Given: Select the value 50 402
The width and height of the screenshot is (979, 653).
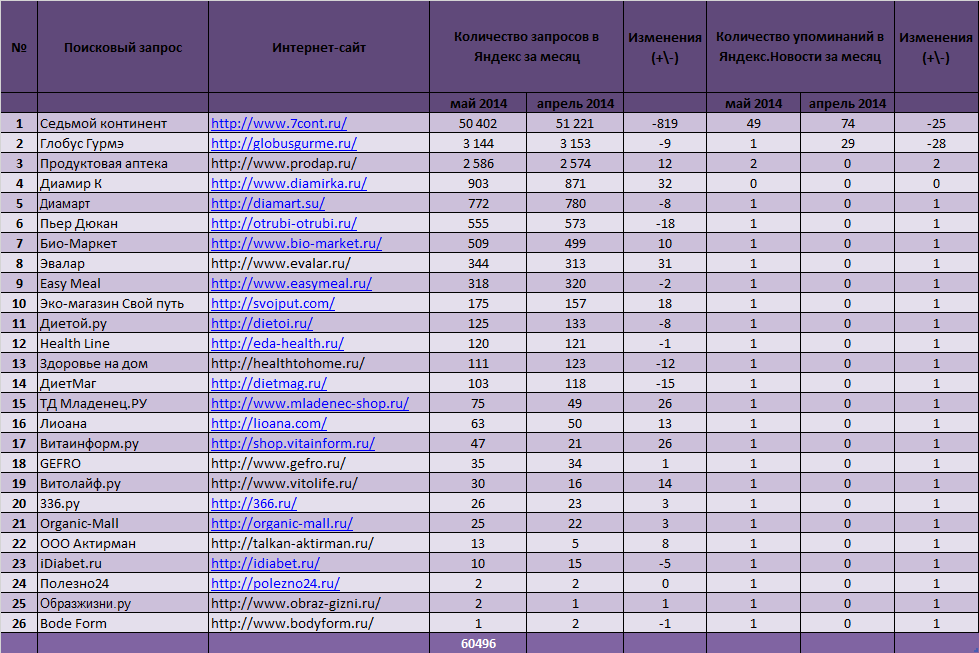Looking at the screenshot, I should point(478,124).
